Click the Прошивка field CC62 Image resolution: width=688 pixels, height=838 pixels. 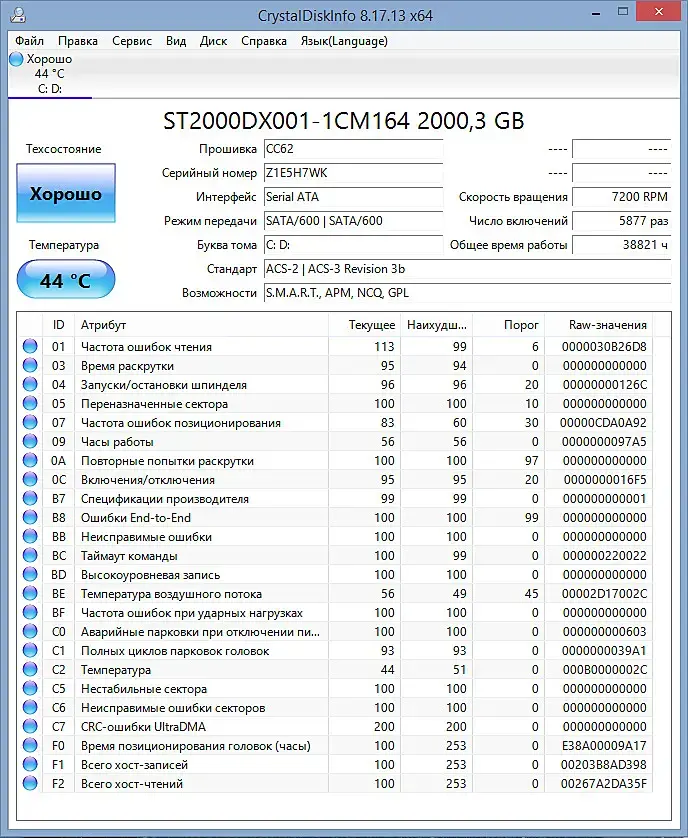click(353, 149)
